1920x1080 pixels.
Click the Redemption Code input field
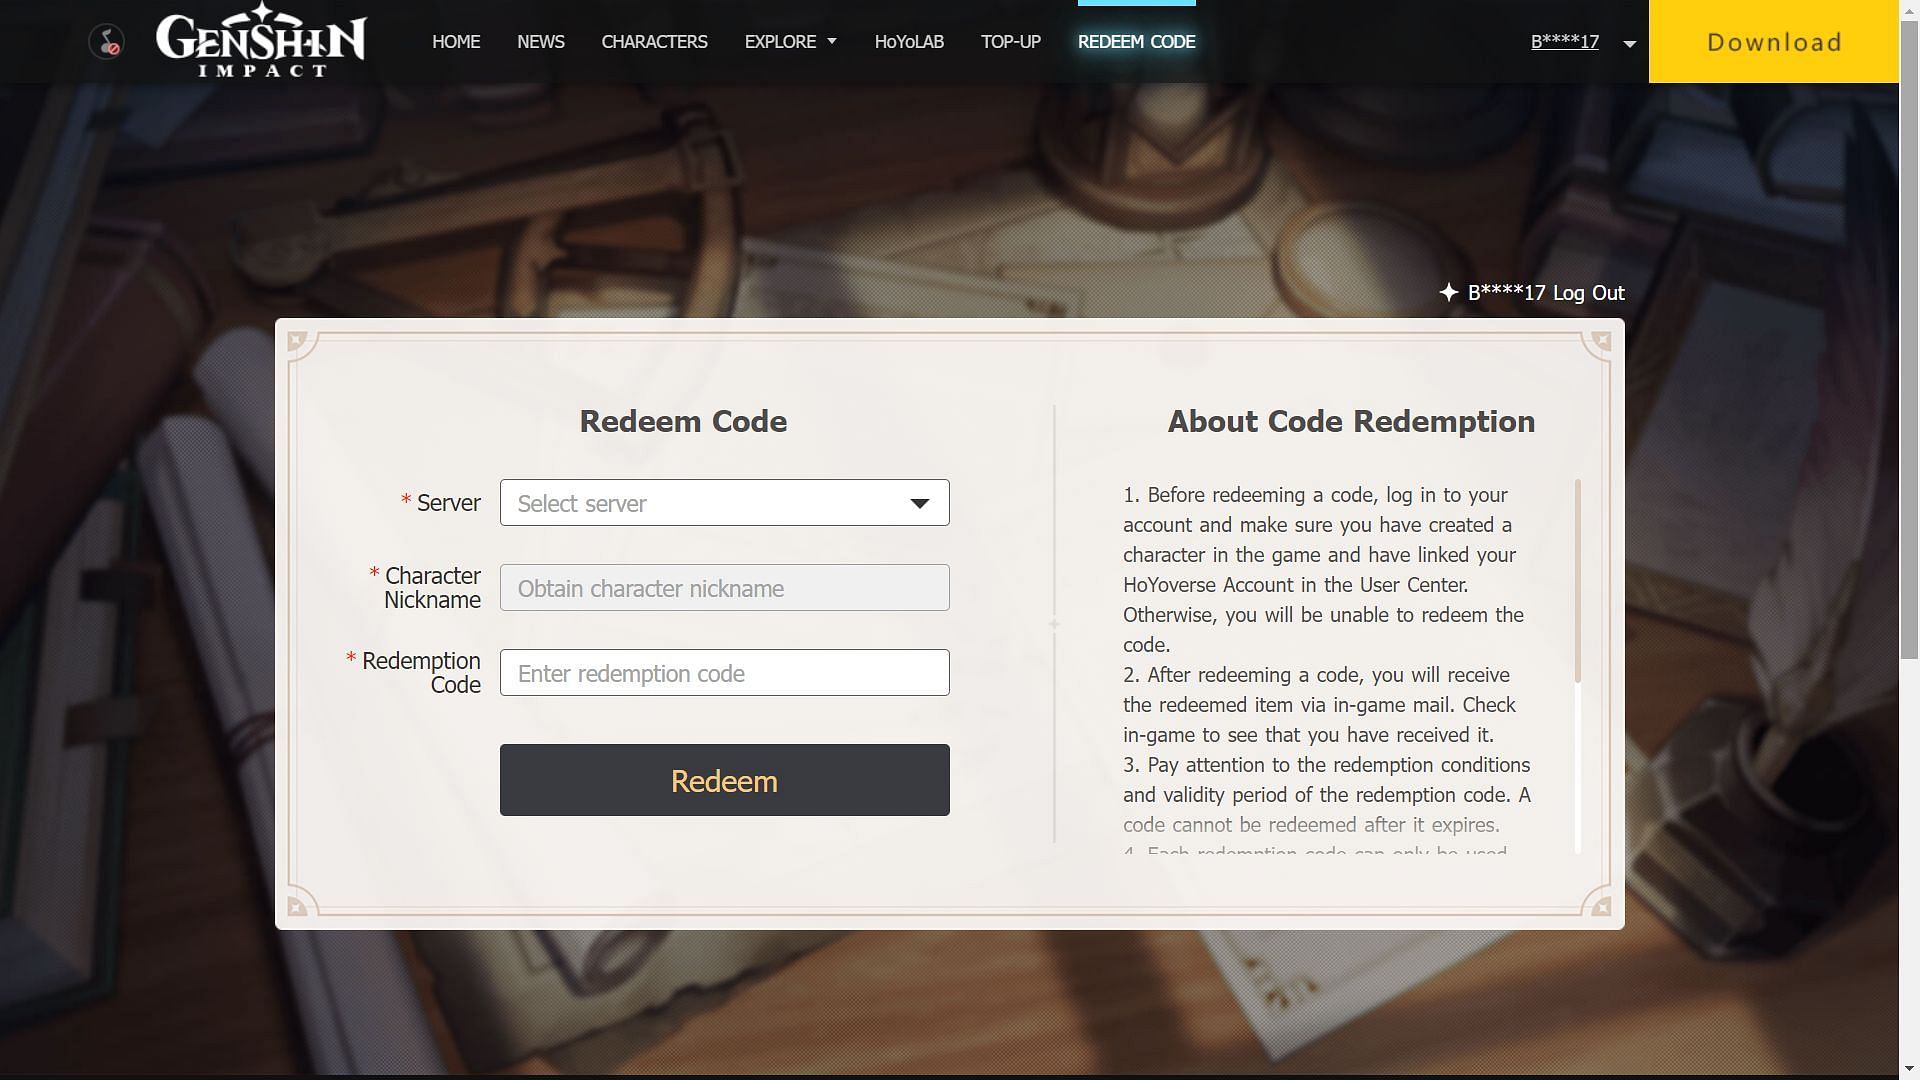(x=724, y=671)
